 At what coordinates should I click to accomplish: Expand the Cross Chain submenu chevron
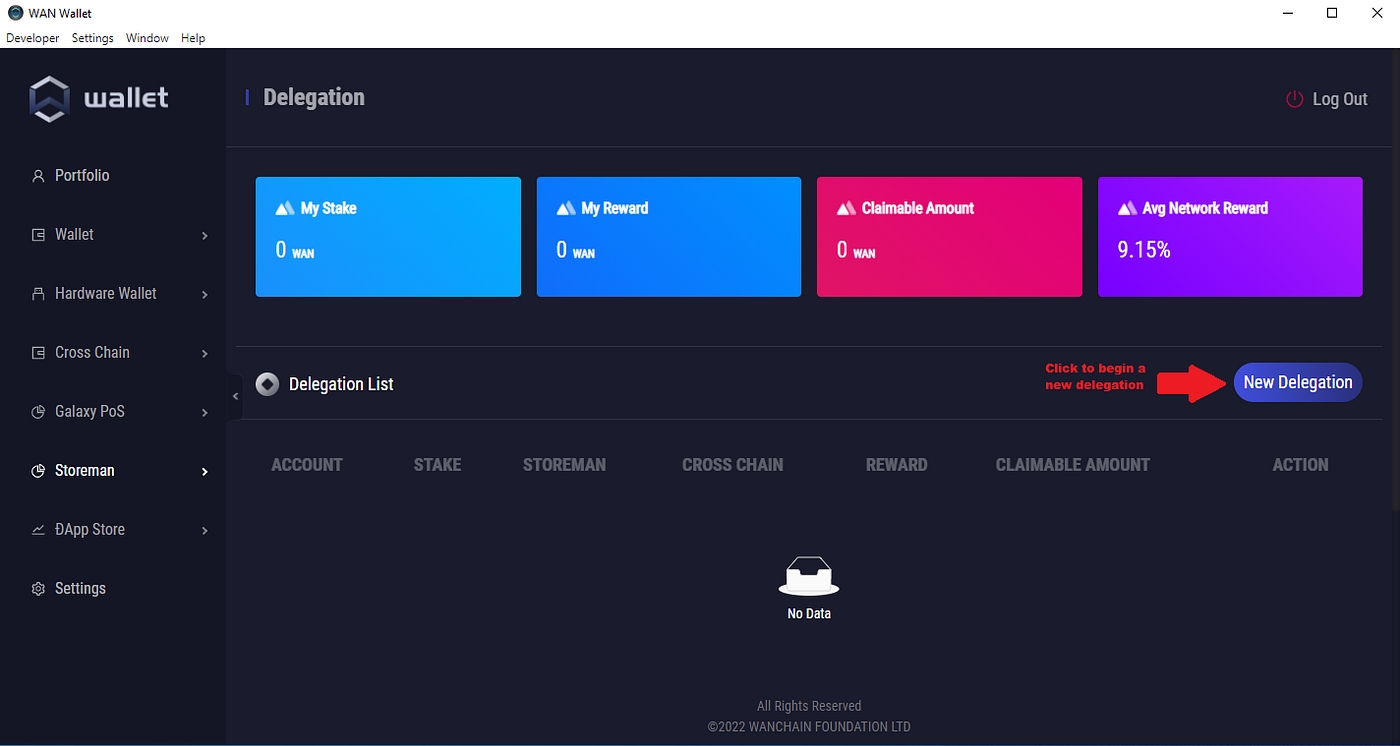204,354
